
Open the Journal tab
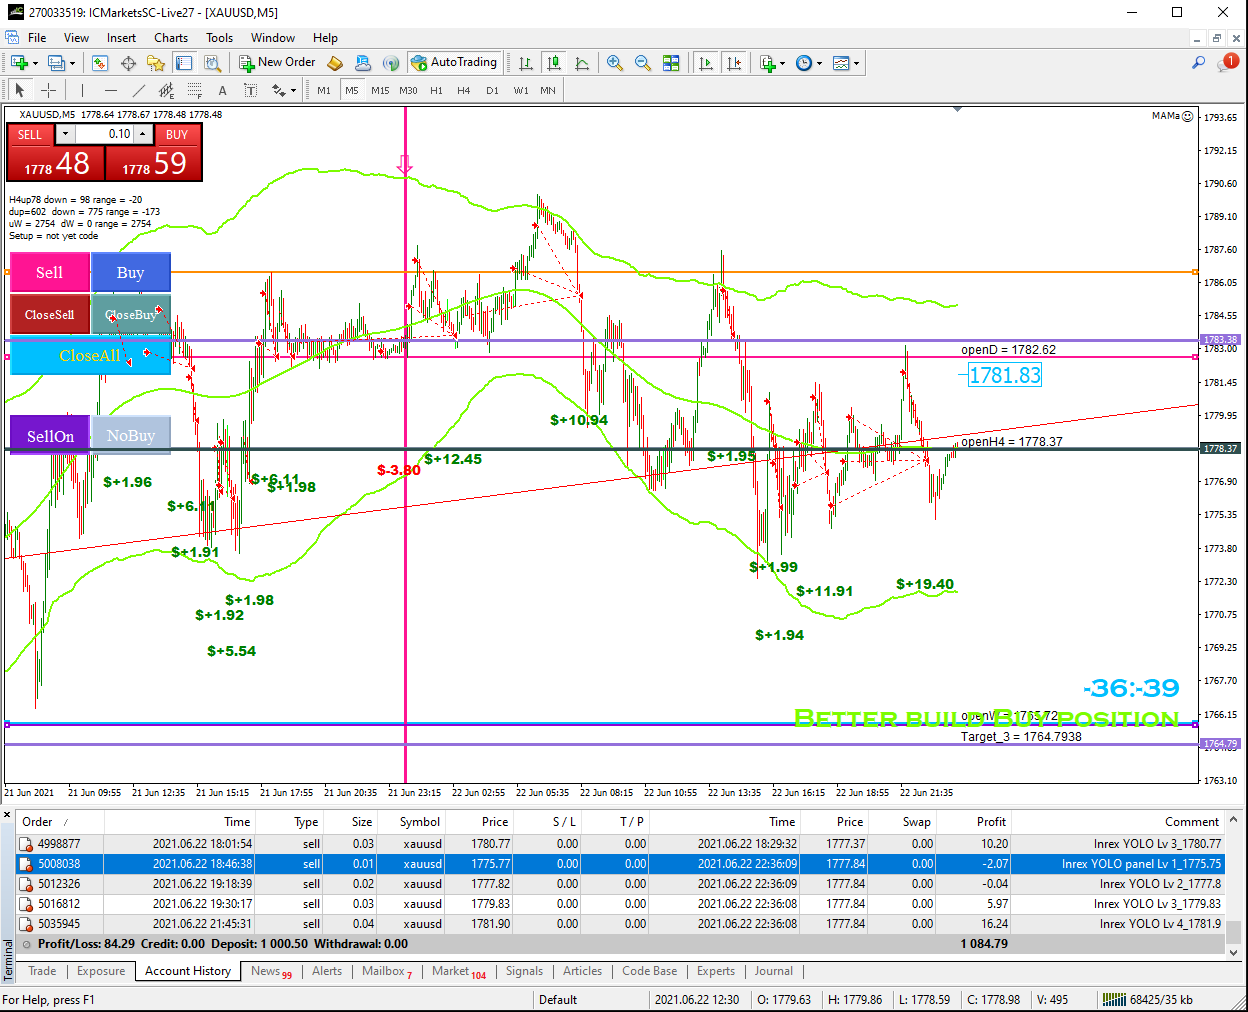click(x=774, y=971)
